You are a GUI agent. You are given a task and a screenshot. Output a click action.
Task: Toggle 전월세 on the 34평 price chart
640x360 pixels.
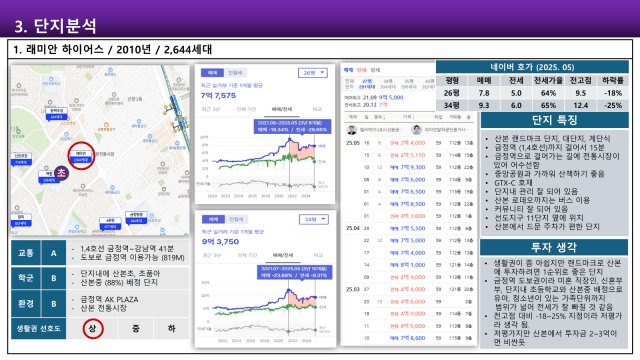tap(236, 219)
